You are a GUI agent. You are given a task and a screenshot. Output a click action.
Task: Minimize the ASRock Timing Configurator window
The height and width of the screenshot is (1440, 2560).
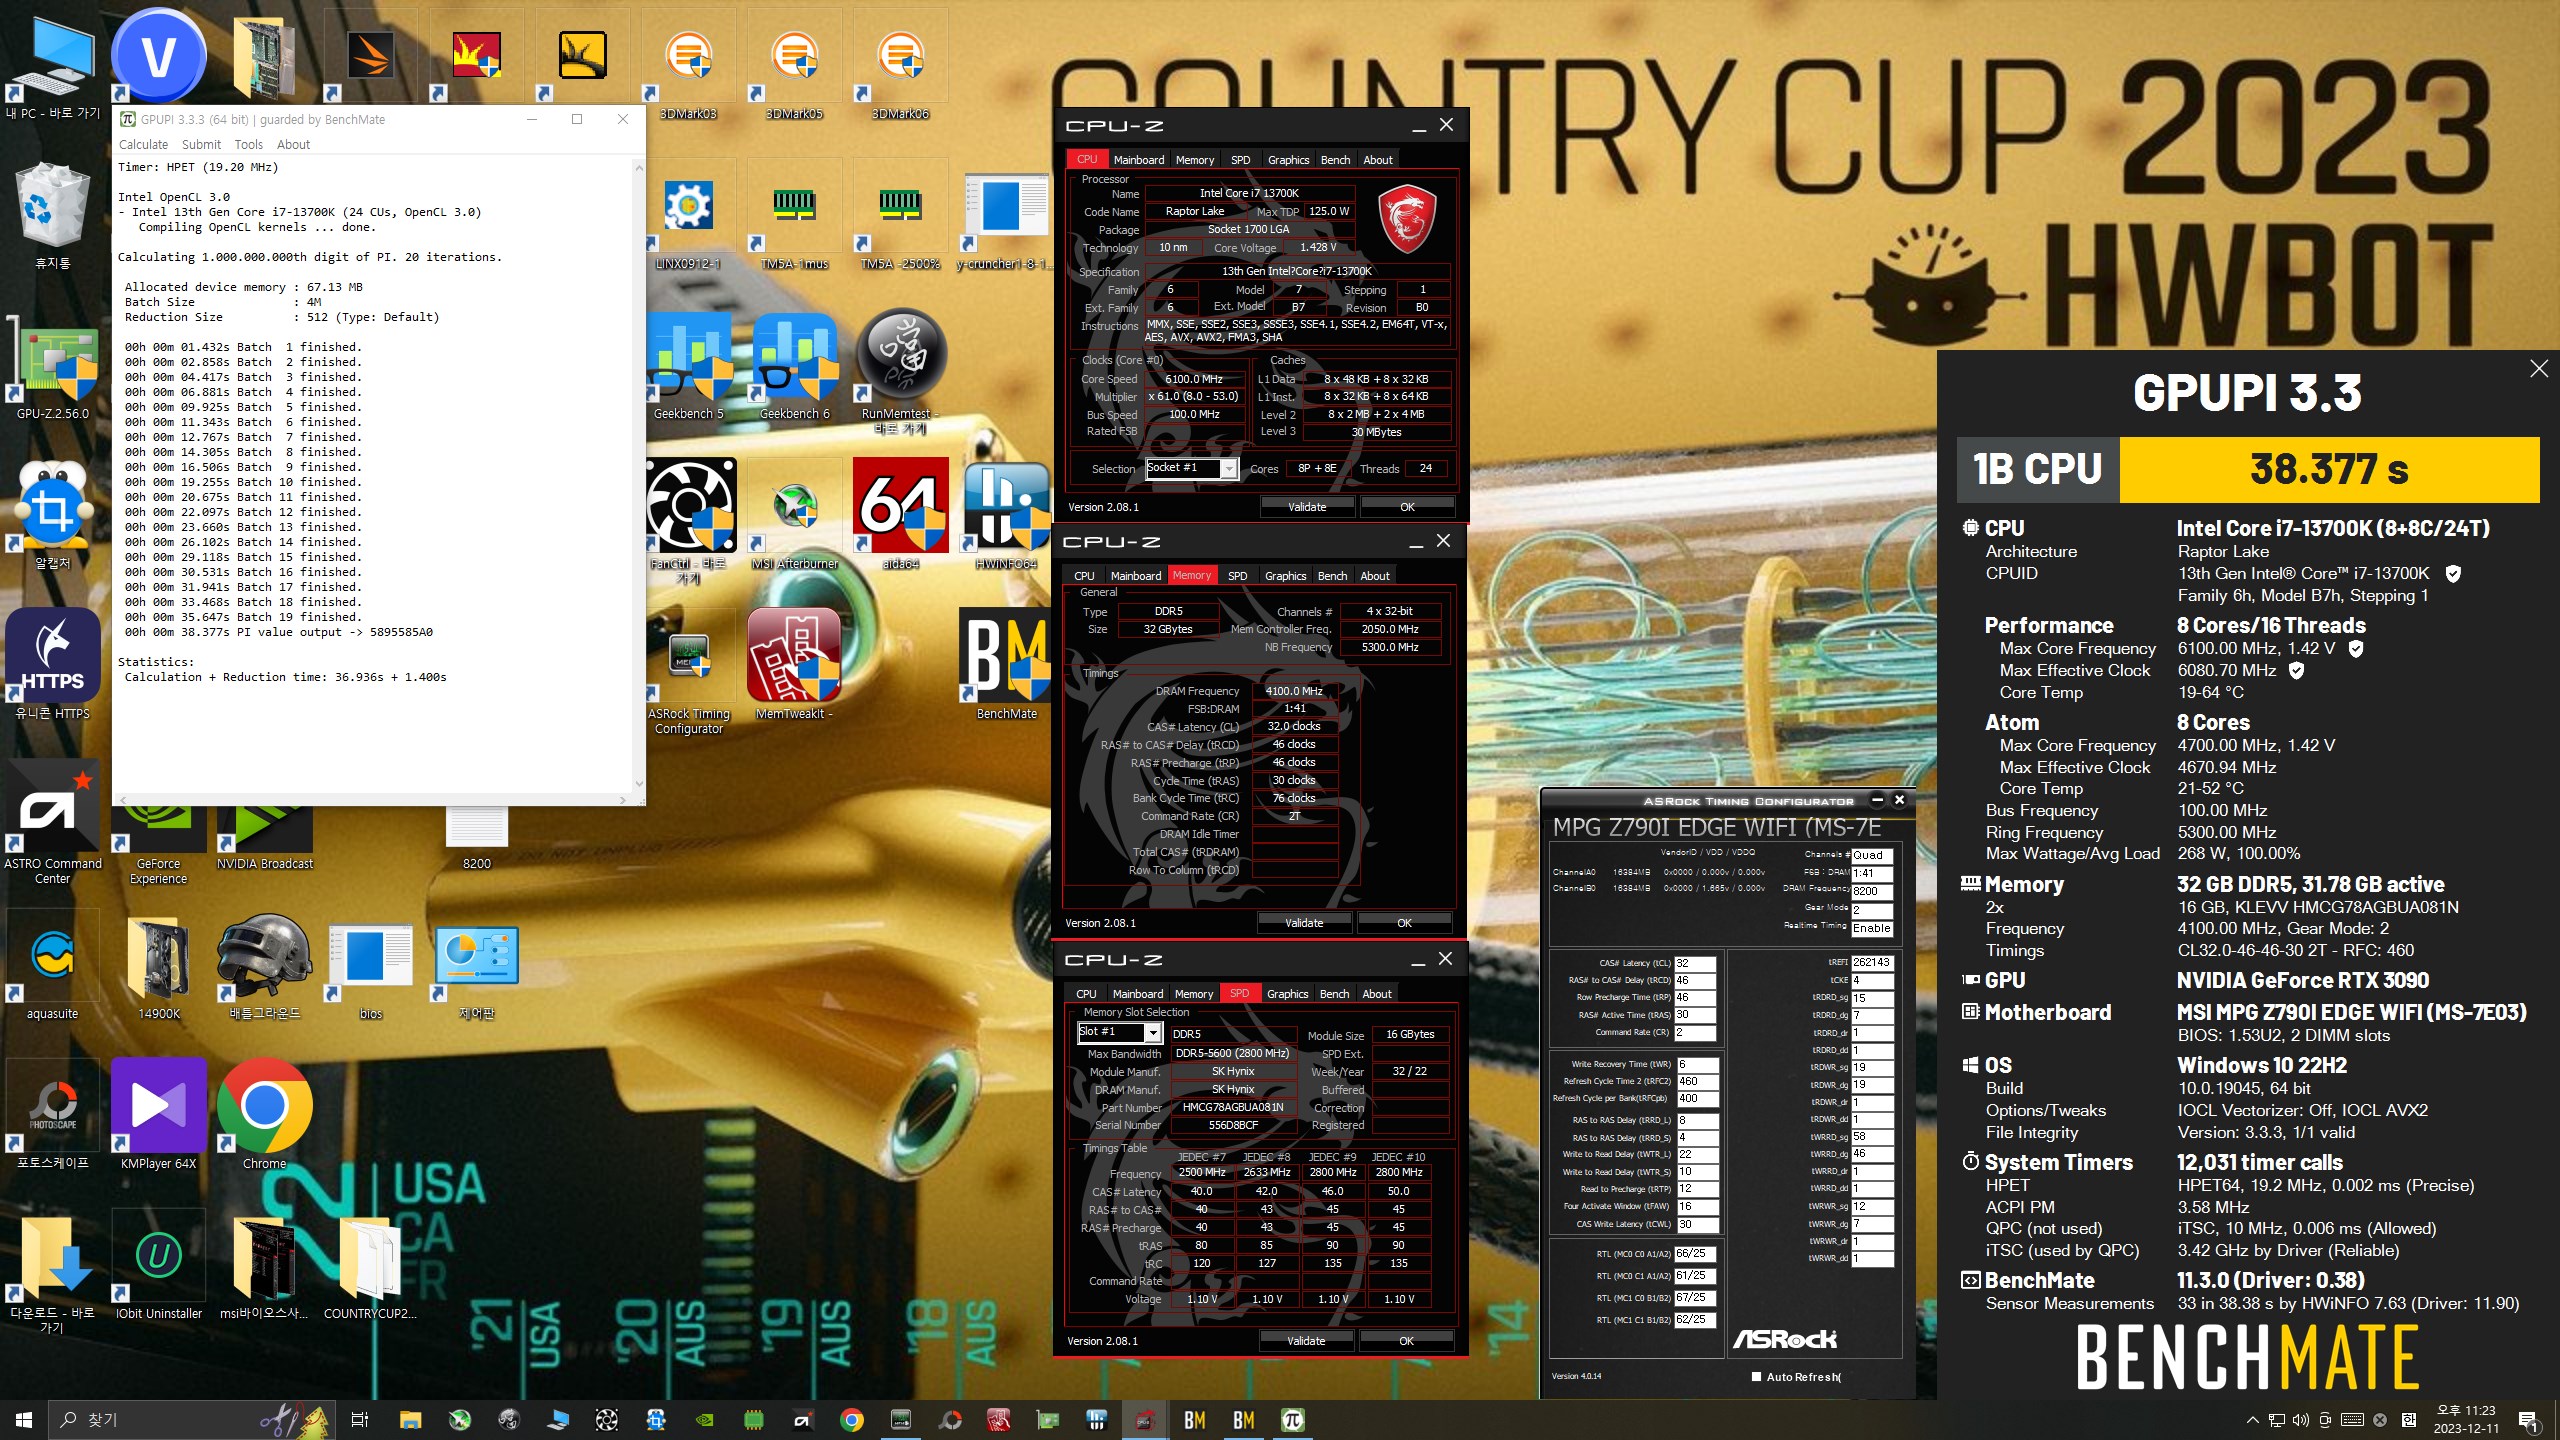pyautogui.click(x=1877, y=800)
